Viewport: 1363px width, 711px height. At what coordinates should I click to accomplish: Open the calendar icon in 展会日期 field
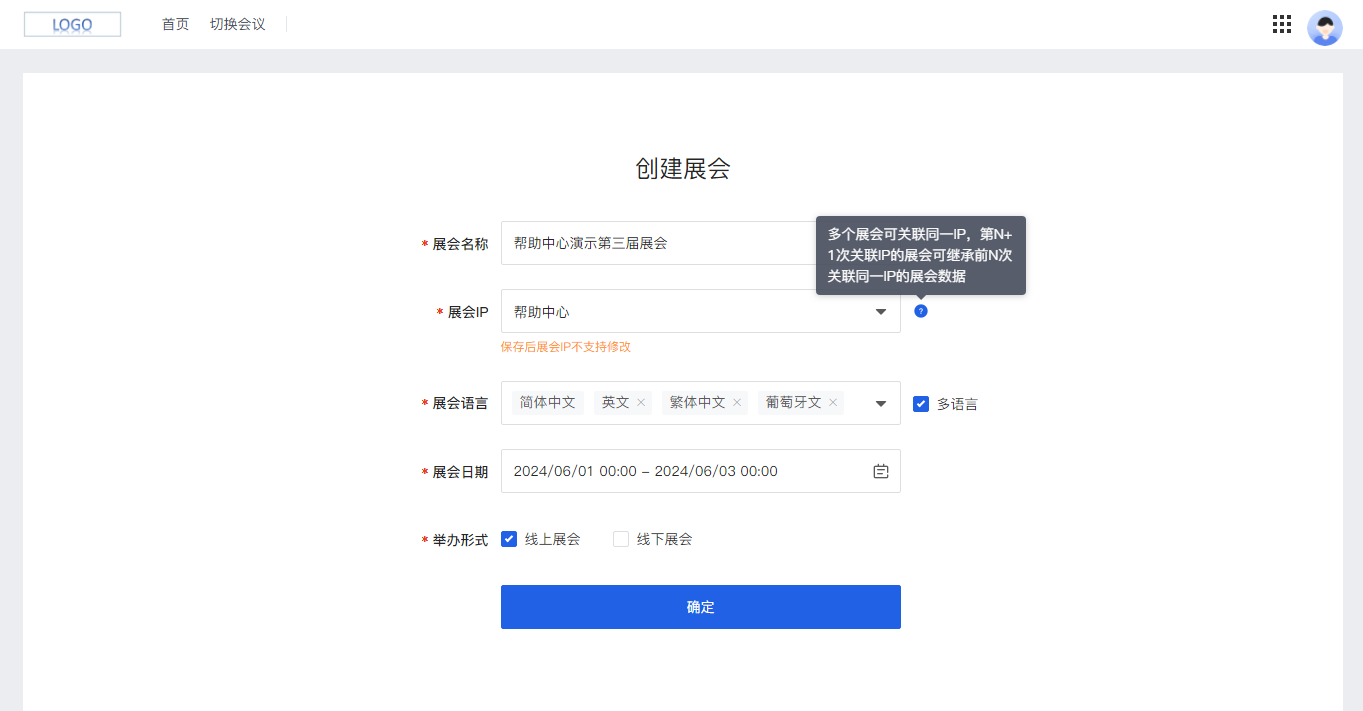click(x=880, y=471)
